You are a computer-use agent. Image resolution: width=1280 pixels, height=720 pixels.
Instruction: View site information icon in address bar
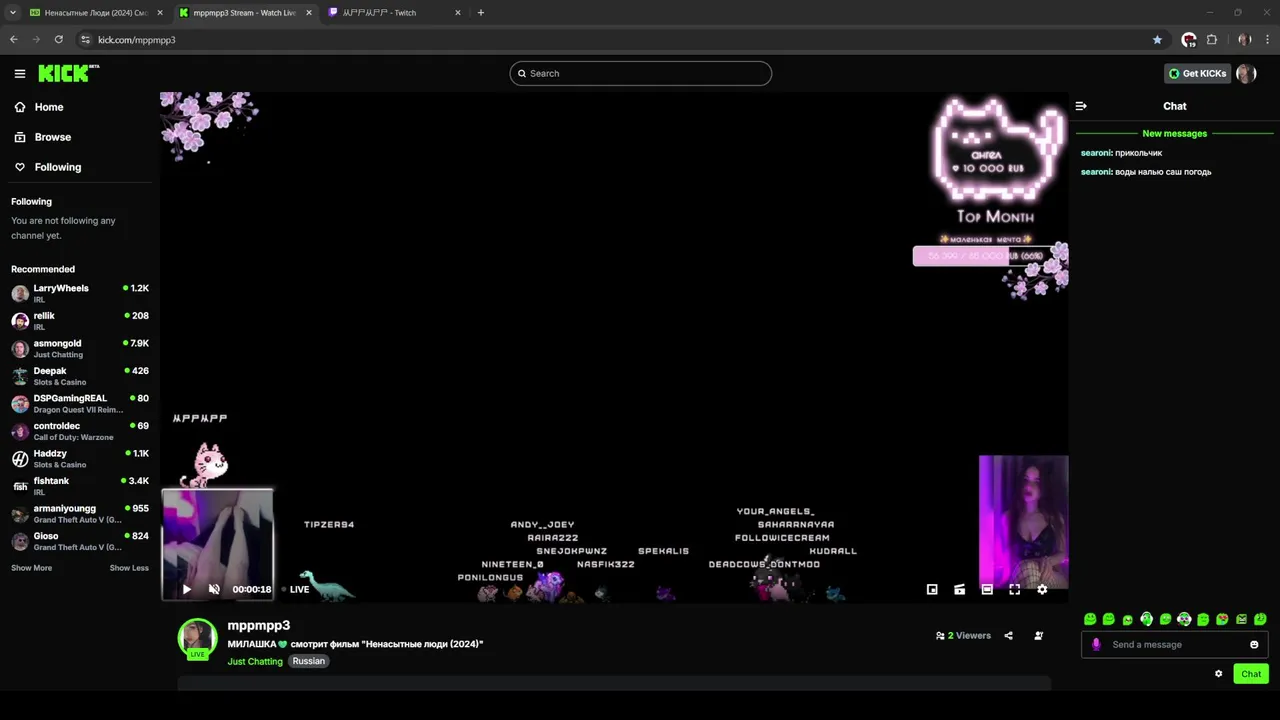click(x=85, y=40)
